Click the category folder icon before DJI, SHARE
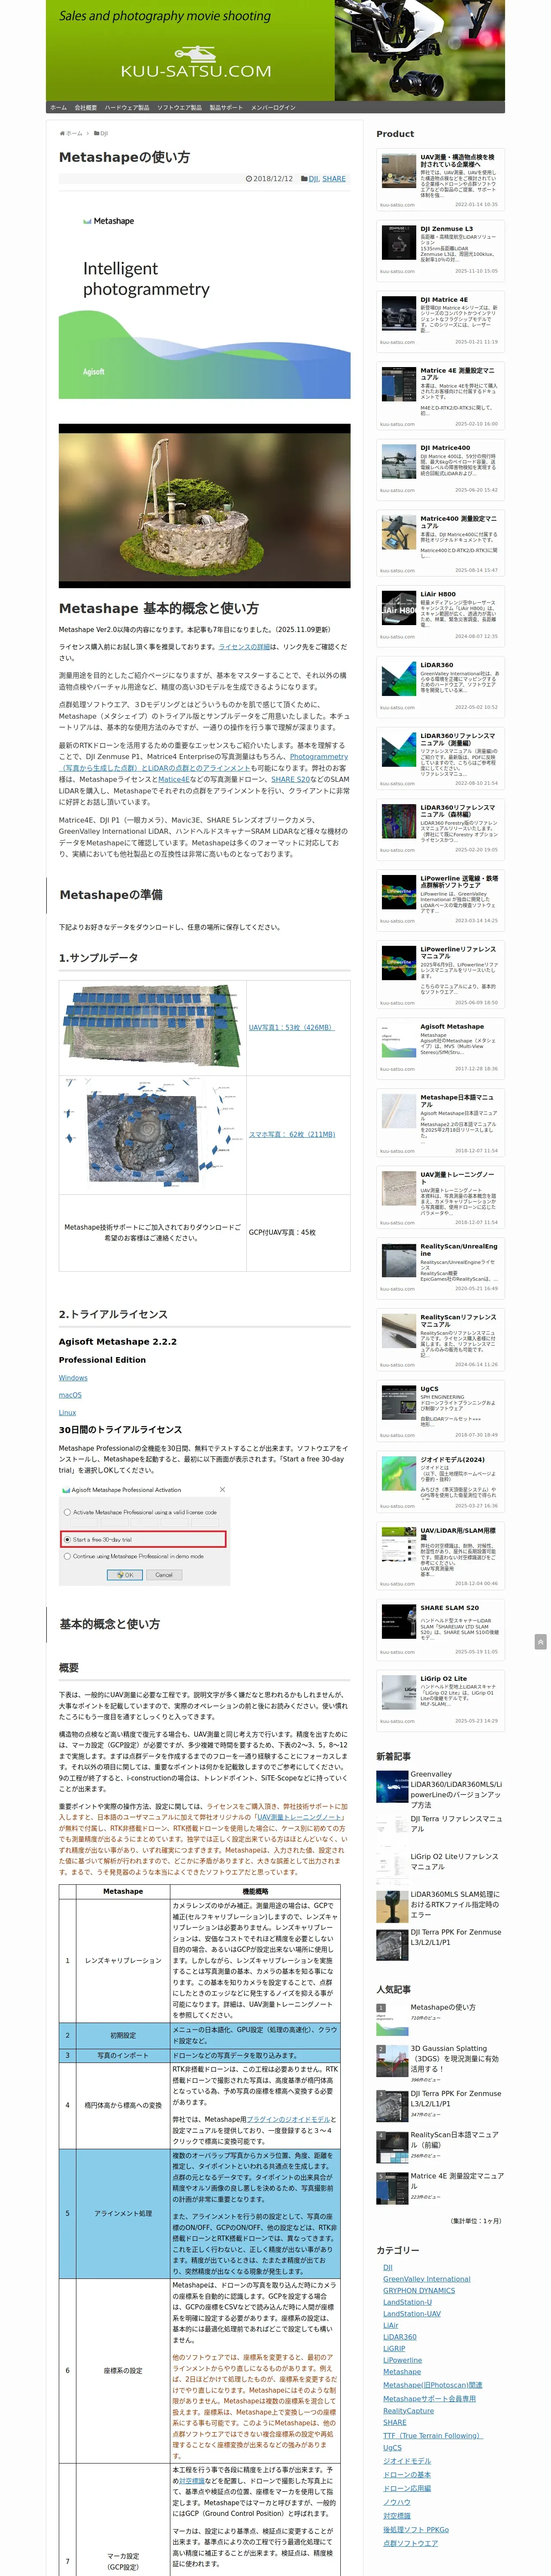The height and width of the screenshot is (2576, 551). click(x=304, y=179)
